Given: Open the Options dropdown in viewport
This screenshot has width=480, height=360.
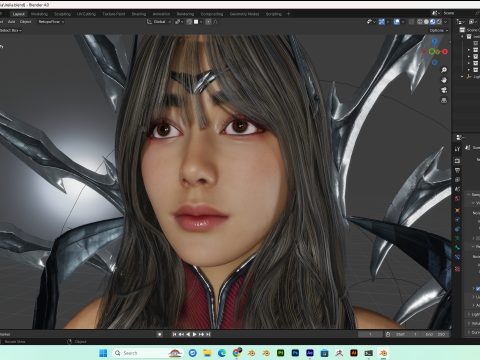Looking at the screenshot, I should point(439,30).
